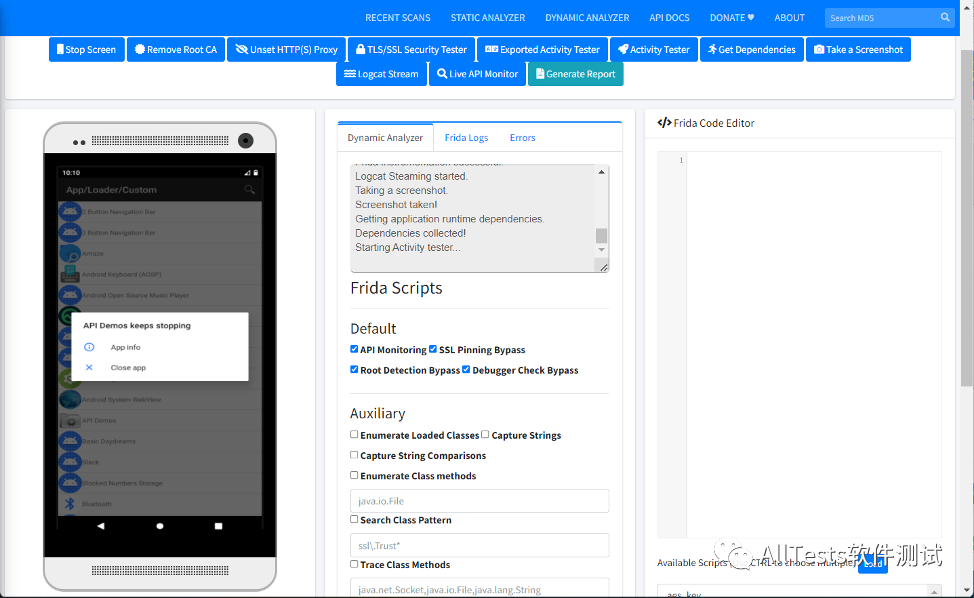Click Remove Root CA button

pyautogui.click(x=176, y=50)
